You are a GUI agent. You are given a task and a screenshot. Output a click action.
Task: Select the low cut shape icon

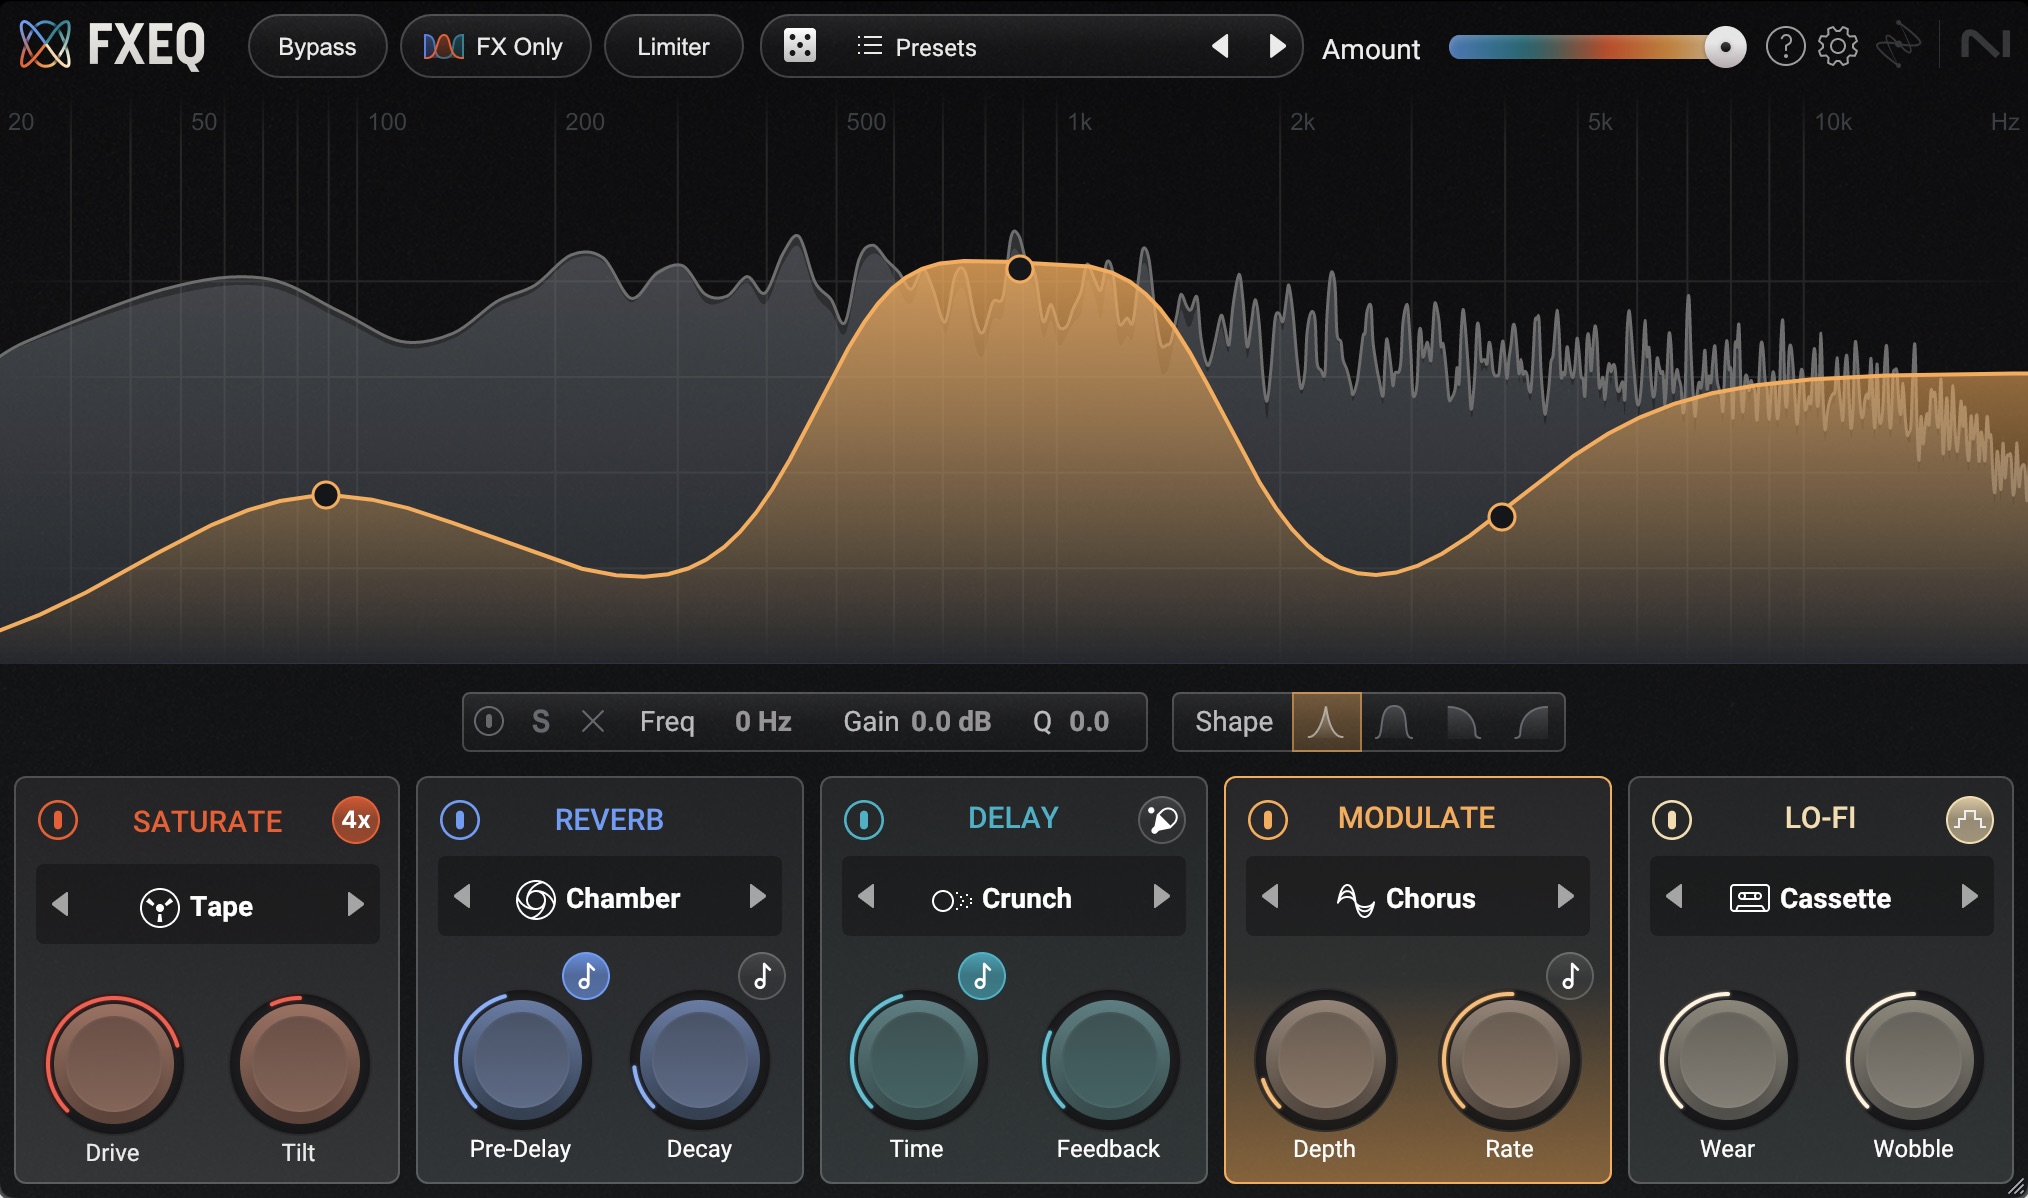(x=1531, y=721)
